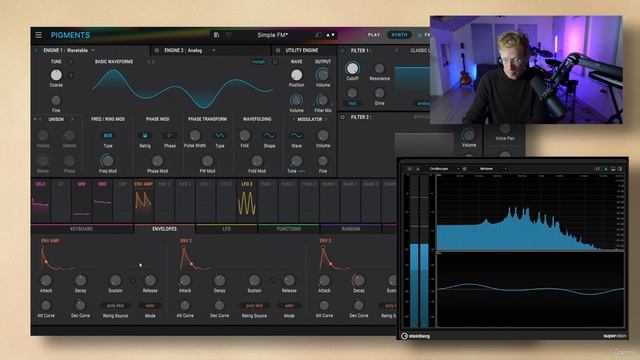The width and height of the screenshot is (640, 360).
Task: Toggle the morph button
Action: (258, 62)
